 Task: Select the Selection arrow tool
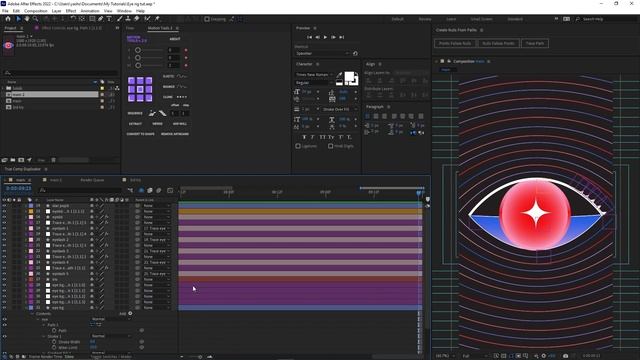point(18,19)
